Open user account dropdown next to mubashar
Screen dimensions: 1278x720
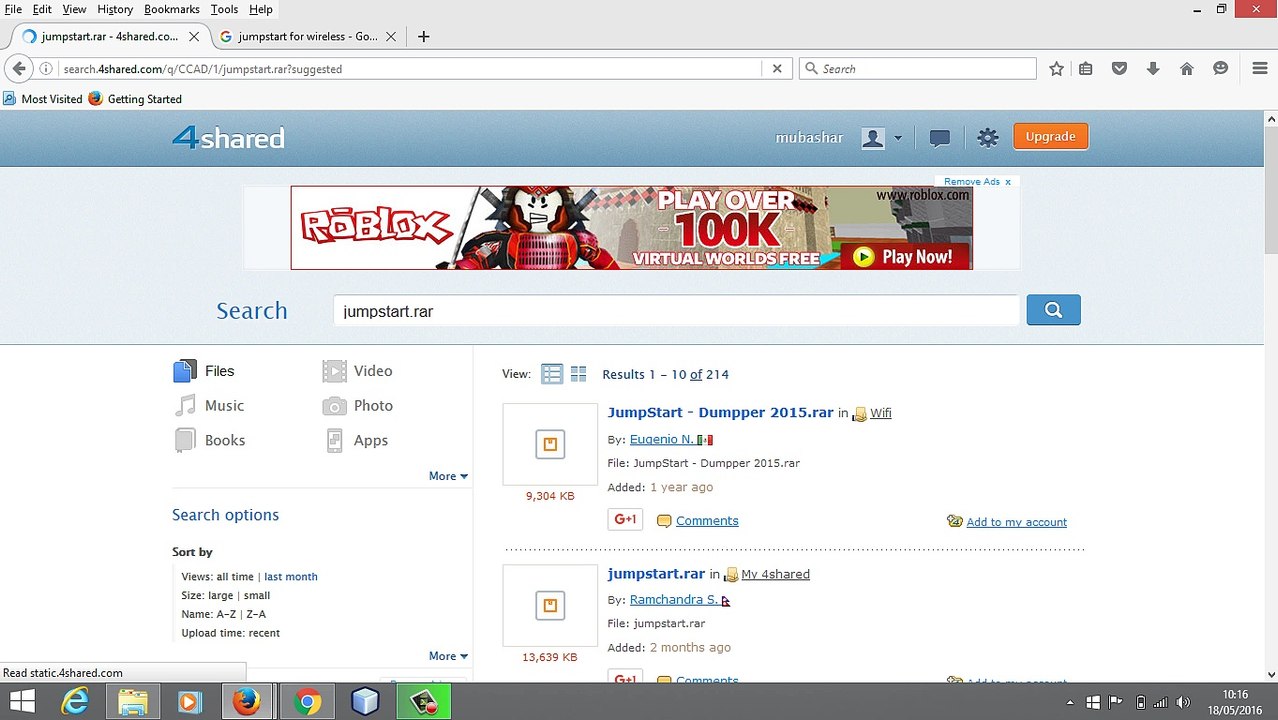coord(897,138)
